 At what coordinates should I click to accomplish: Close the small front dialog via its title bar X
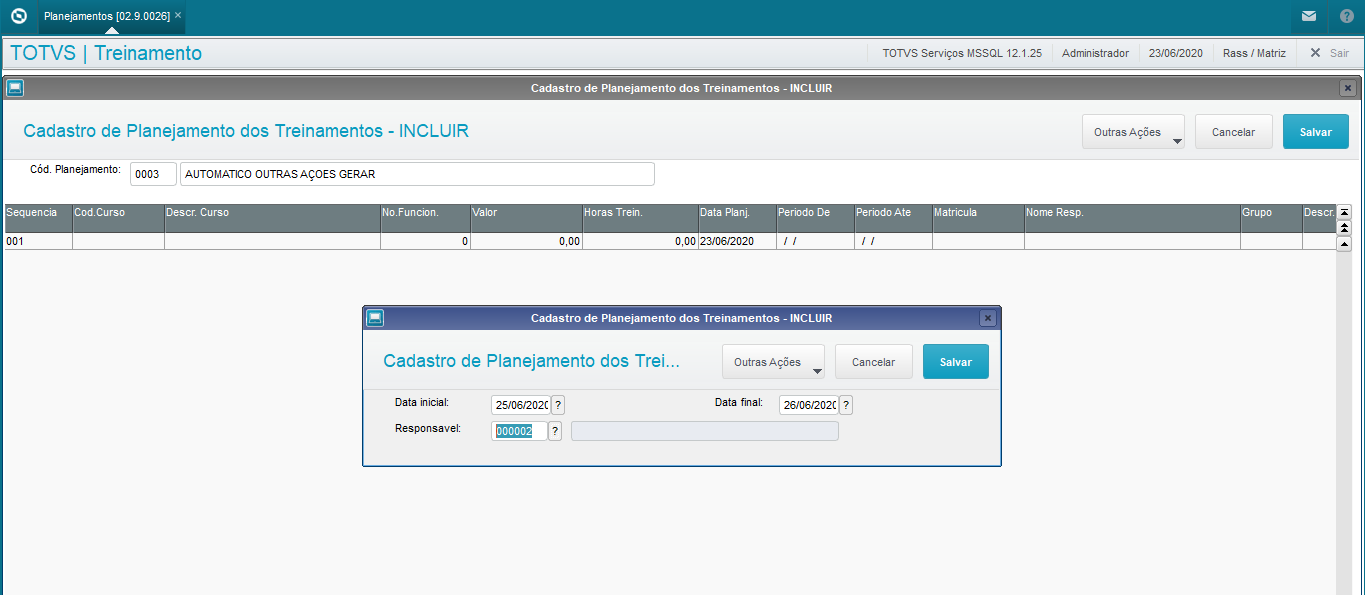[x=988, y=318]
